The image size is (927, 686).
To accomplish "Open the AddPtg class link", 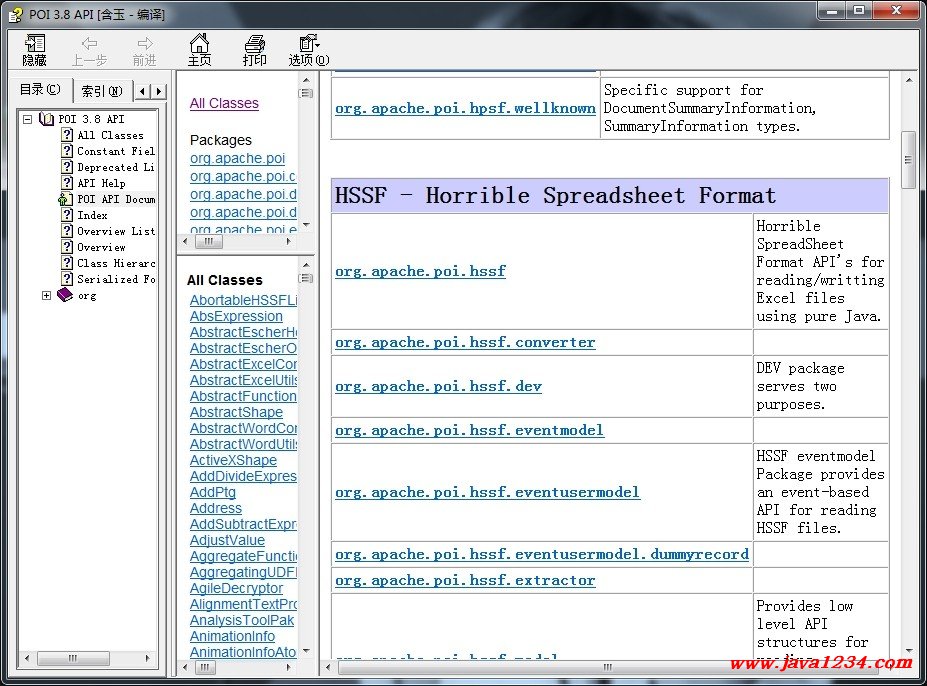I will coord(213,492).
